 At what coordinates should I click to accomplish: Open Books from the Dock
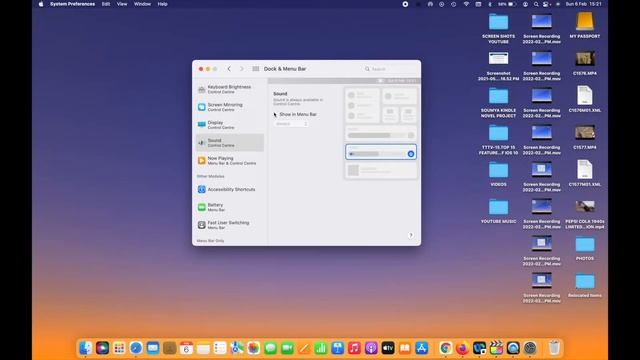[x=404, y=348]
